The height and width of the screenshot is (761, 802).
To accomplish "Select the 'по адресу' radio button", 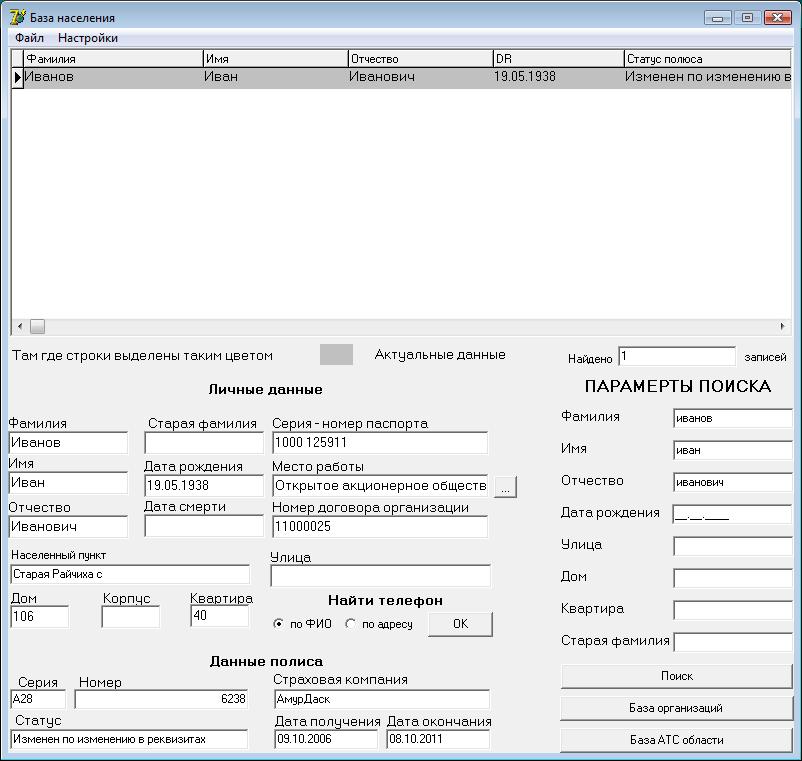I will [350, 624].
